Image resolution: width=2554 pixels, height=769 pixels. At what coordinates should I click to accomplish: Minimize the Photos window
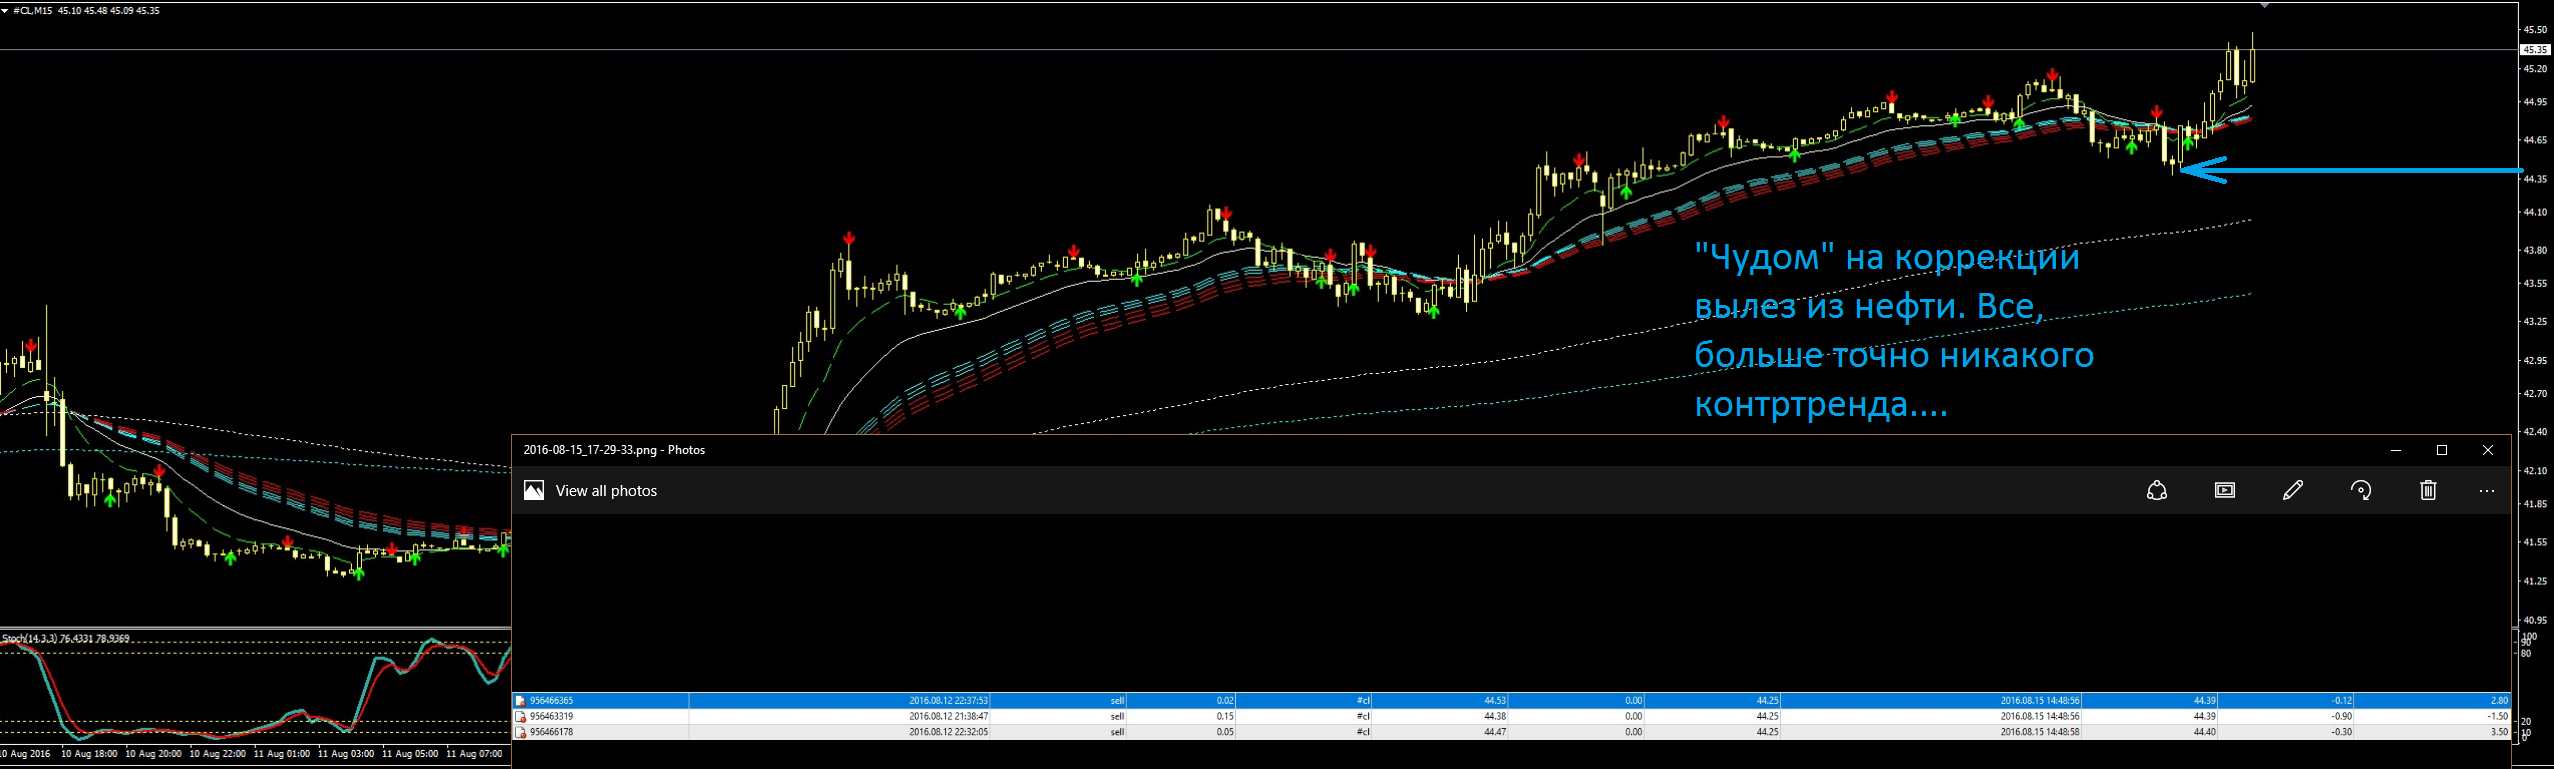click(x=2396, y=450)
